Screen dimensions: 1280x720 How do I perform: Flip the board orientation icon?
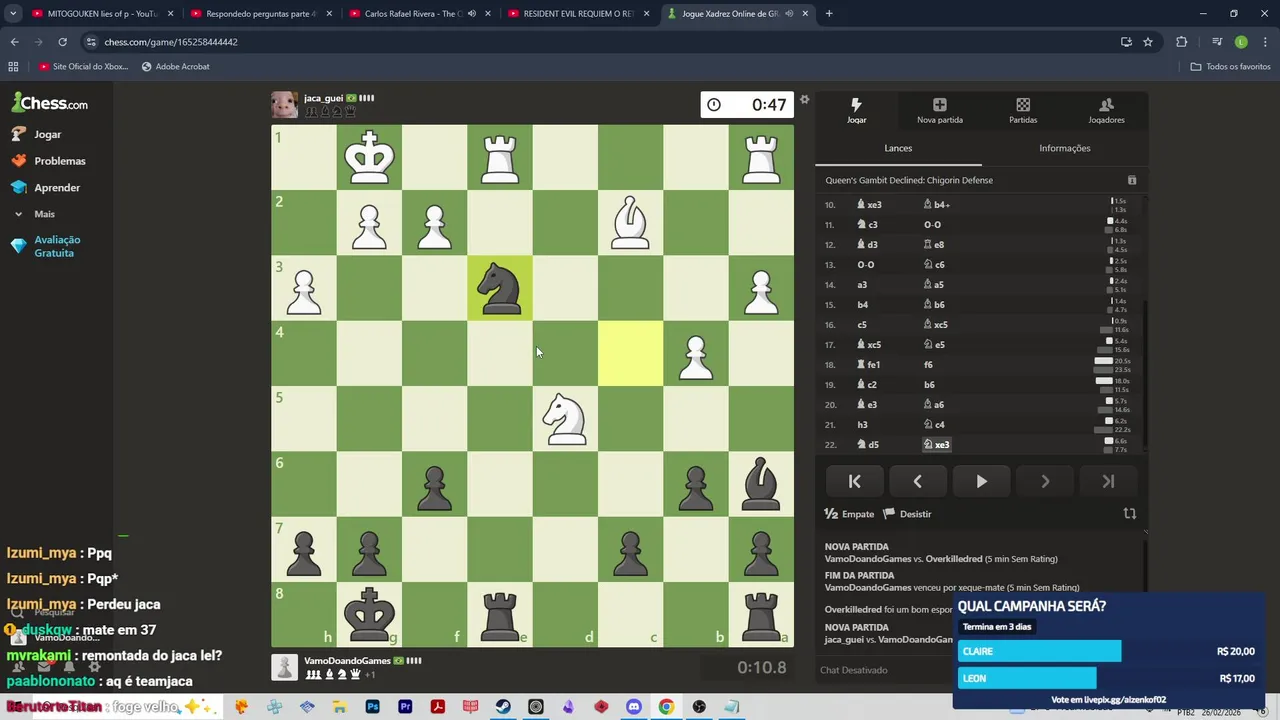click(1130, 513)
